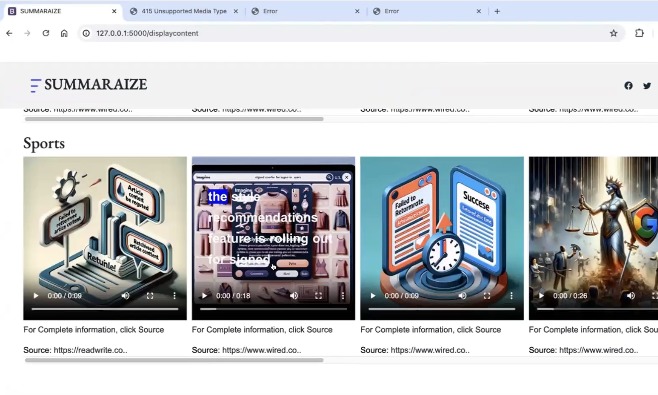658x395 pixels.
Task: Close the SUMMARAIZE tab
Action: tap(114, 11)
